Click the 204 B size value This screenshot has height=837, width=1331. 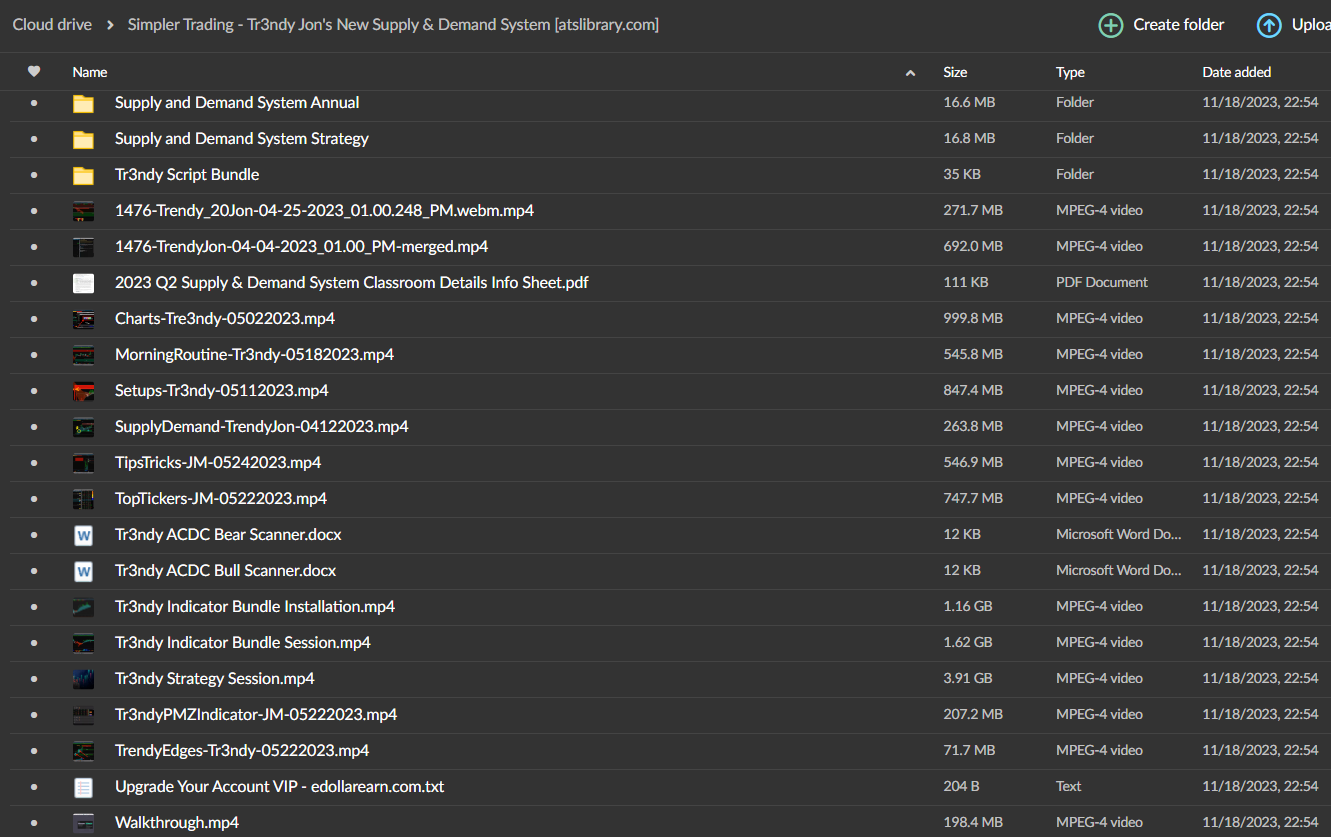961,787
